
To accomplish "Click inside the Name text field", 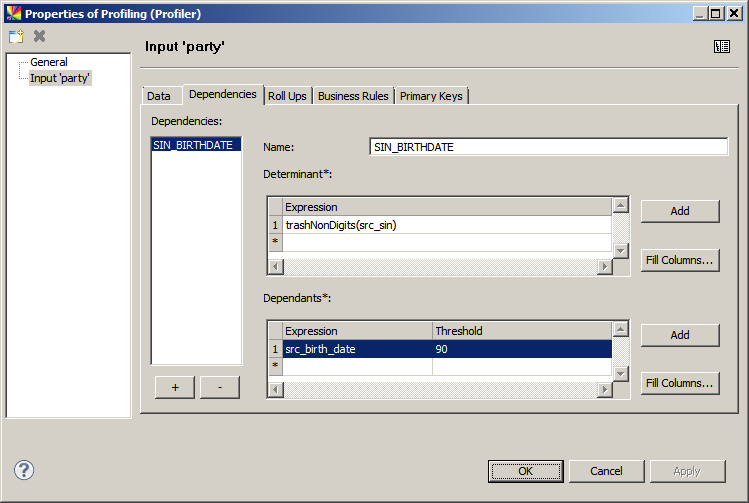I will click(x=548, y=147).
